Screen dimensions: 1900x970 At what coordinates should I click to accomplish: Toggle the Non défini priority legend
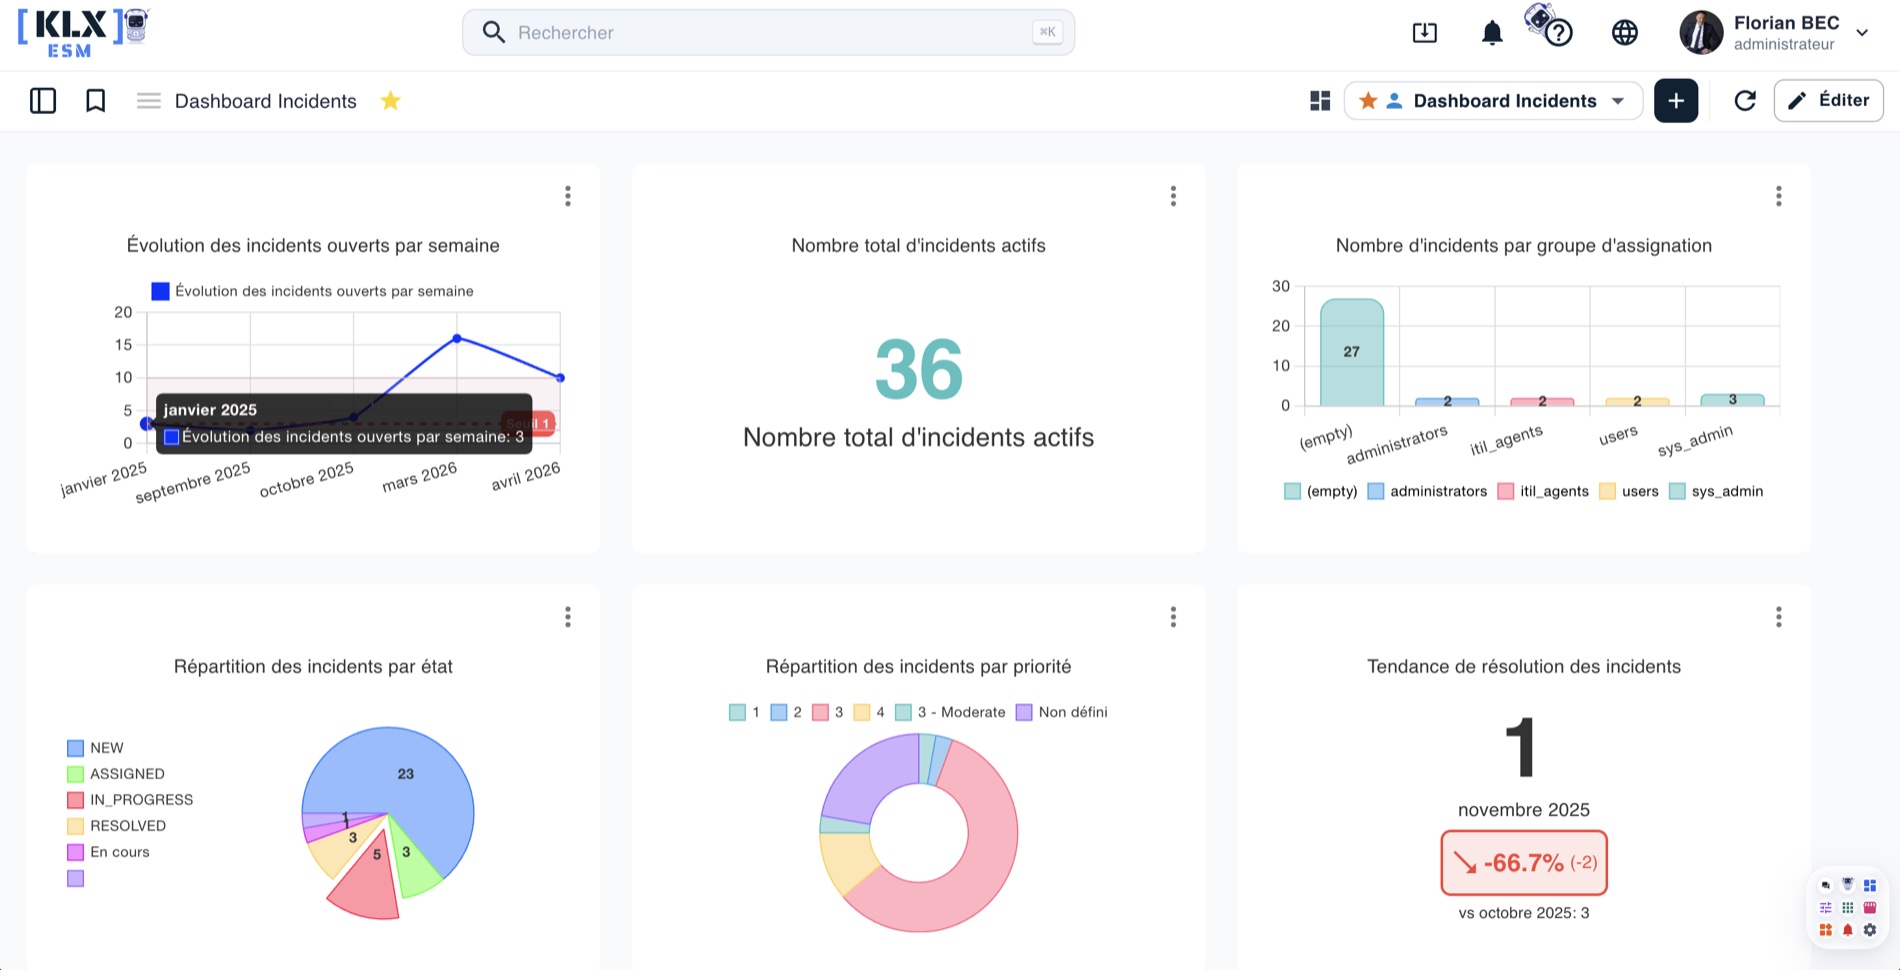click(x=1061, y=712)
